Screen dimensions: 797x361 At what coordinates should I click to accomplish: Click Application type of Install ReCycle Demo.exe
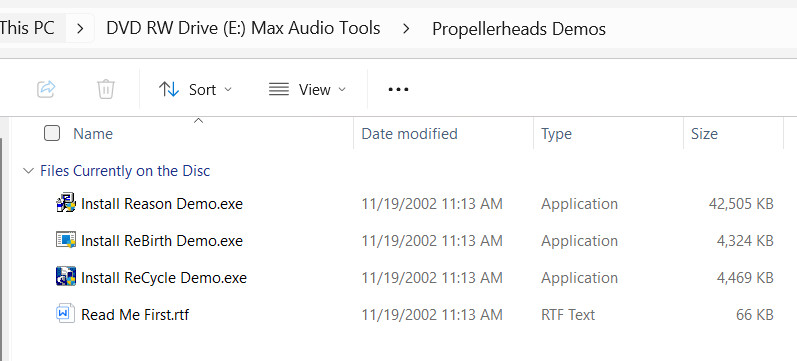(579, 278)
